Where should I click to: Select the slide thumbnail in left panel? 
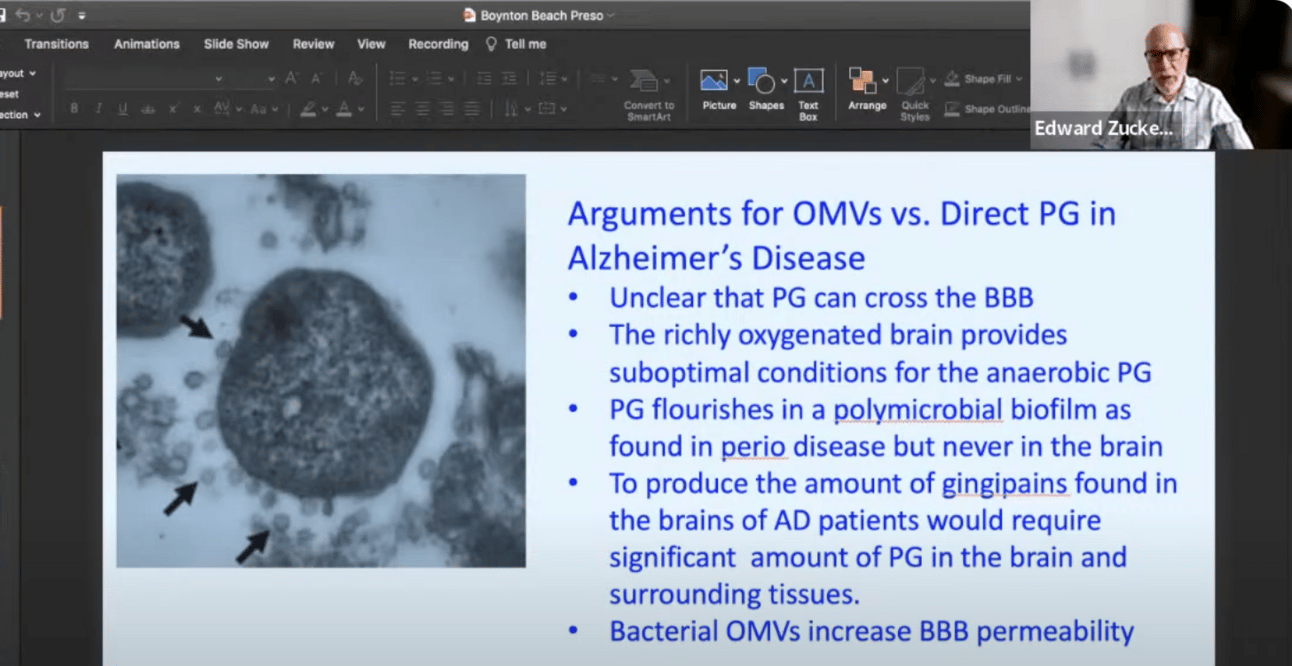click(x=1, y=262)
